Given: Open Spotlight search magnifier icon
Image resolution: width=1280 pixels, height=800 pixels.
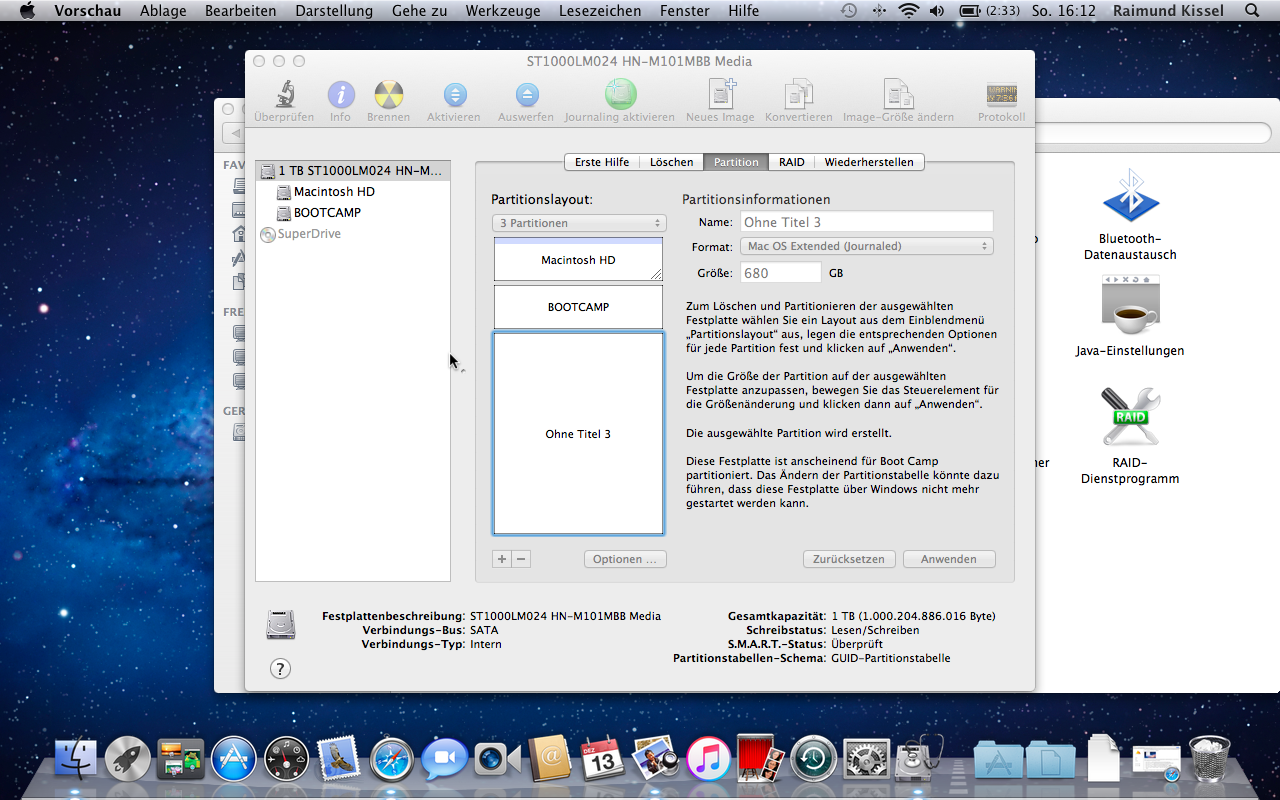Looking at the screenshot, I should click(x=1252, y=11).
